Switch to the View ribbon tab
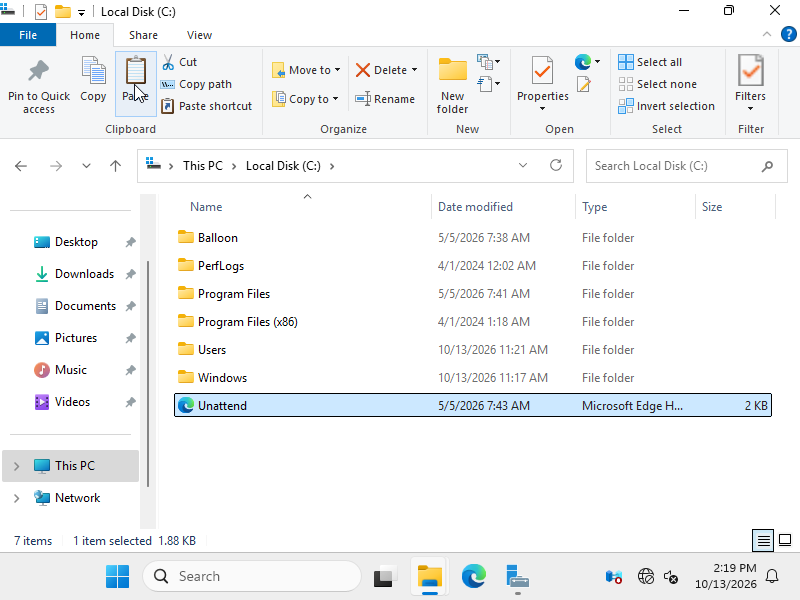The image size is (800, 600). [x=199, y=35]
